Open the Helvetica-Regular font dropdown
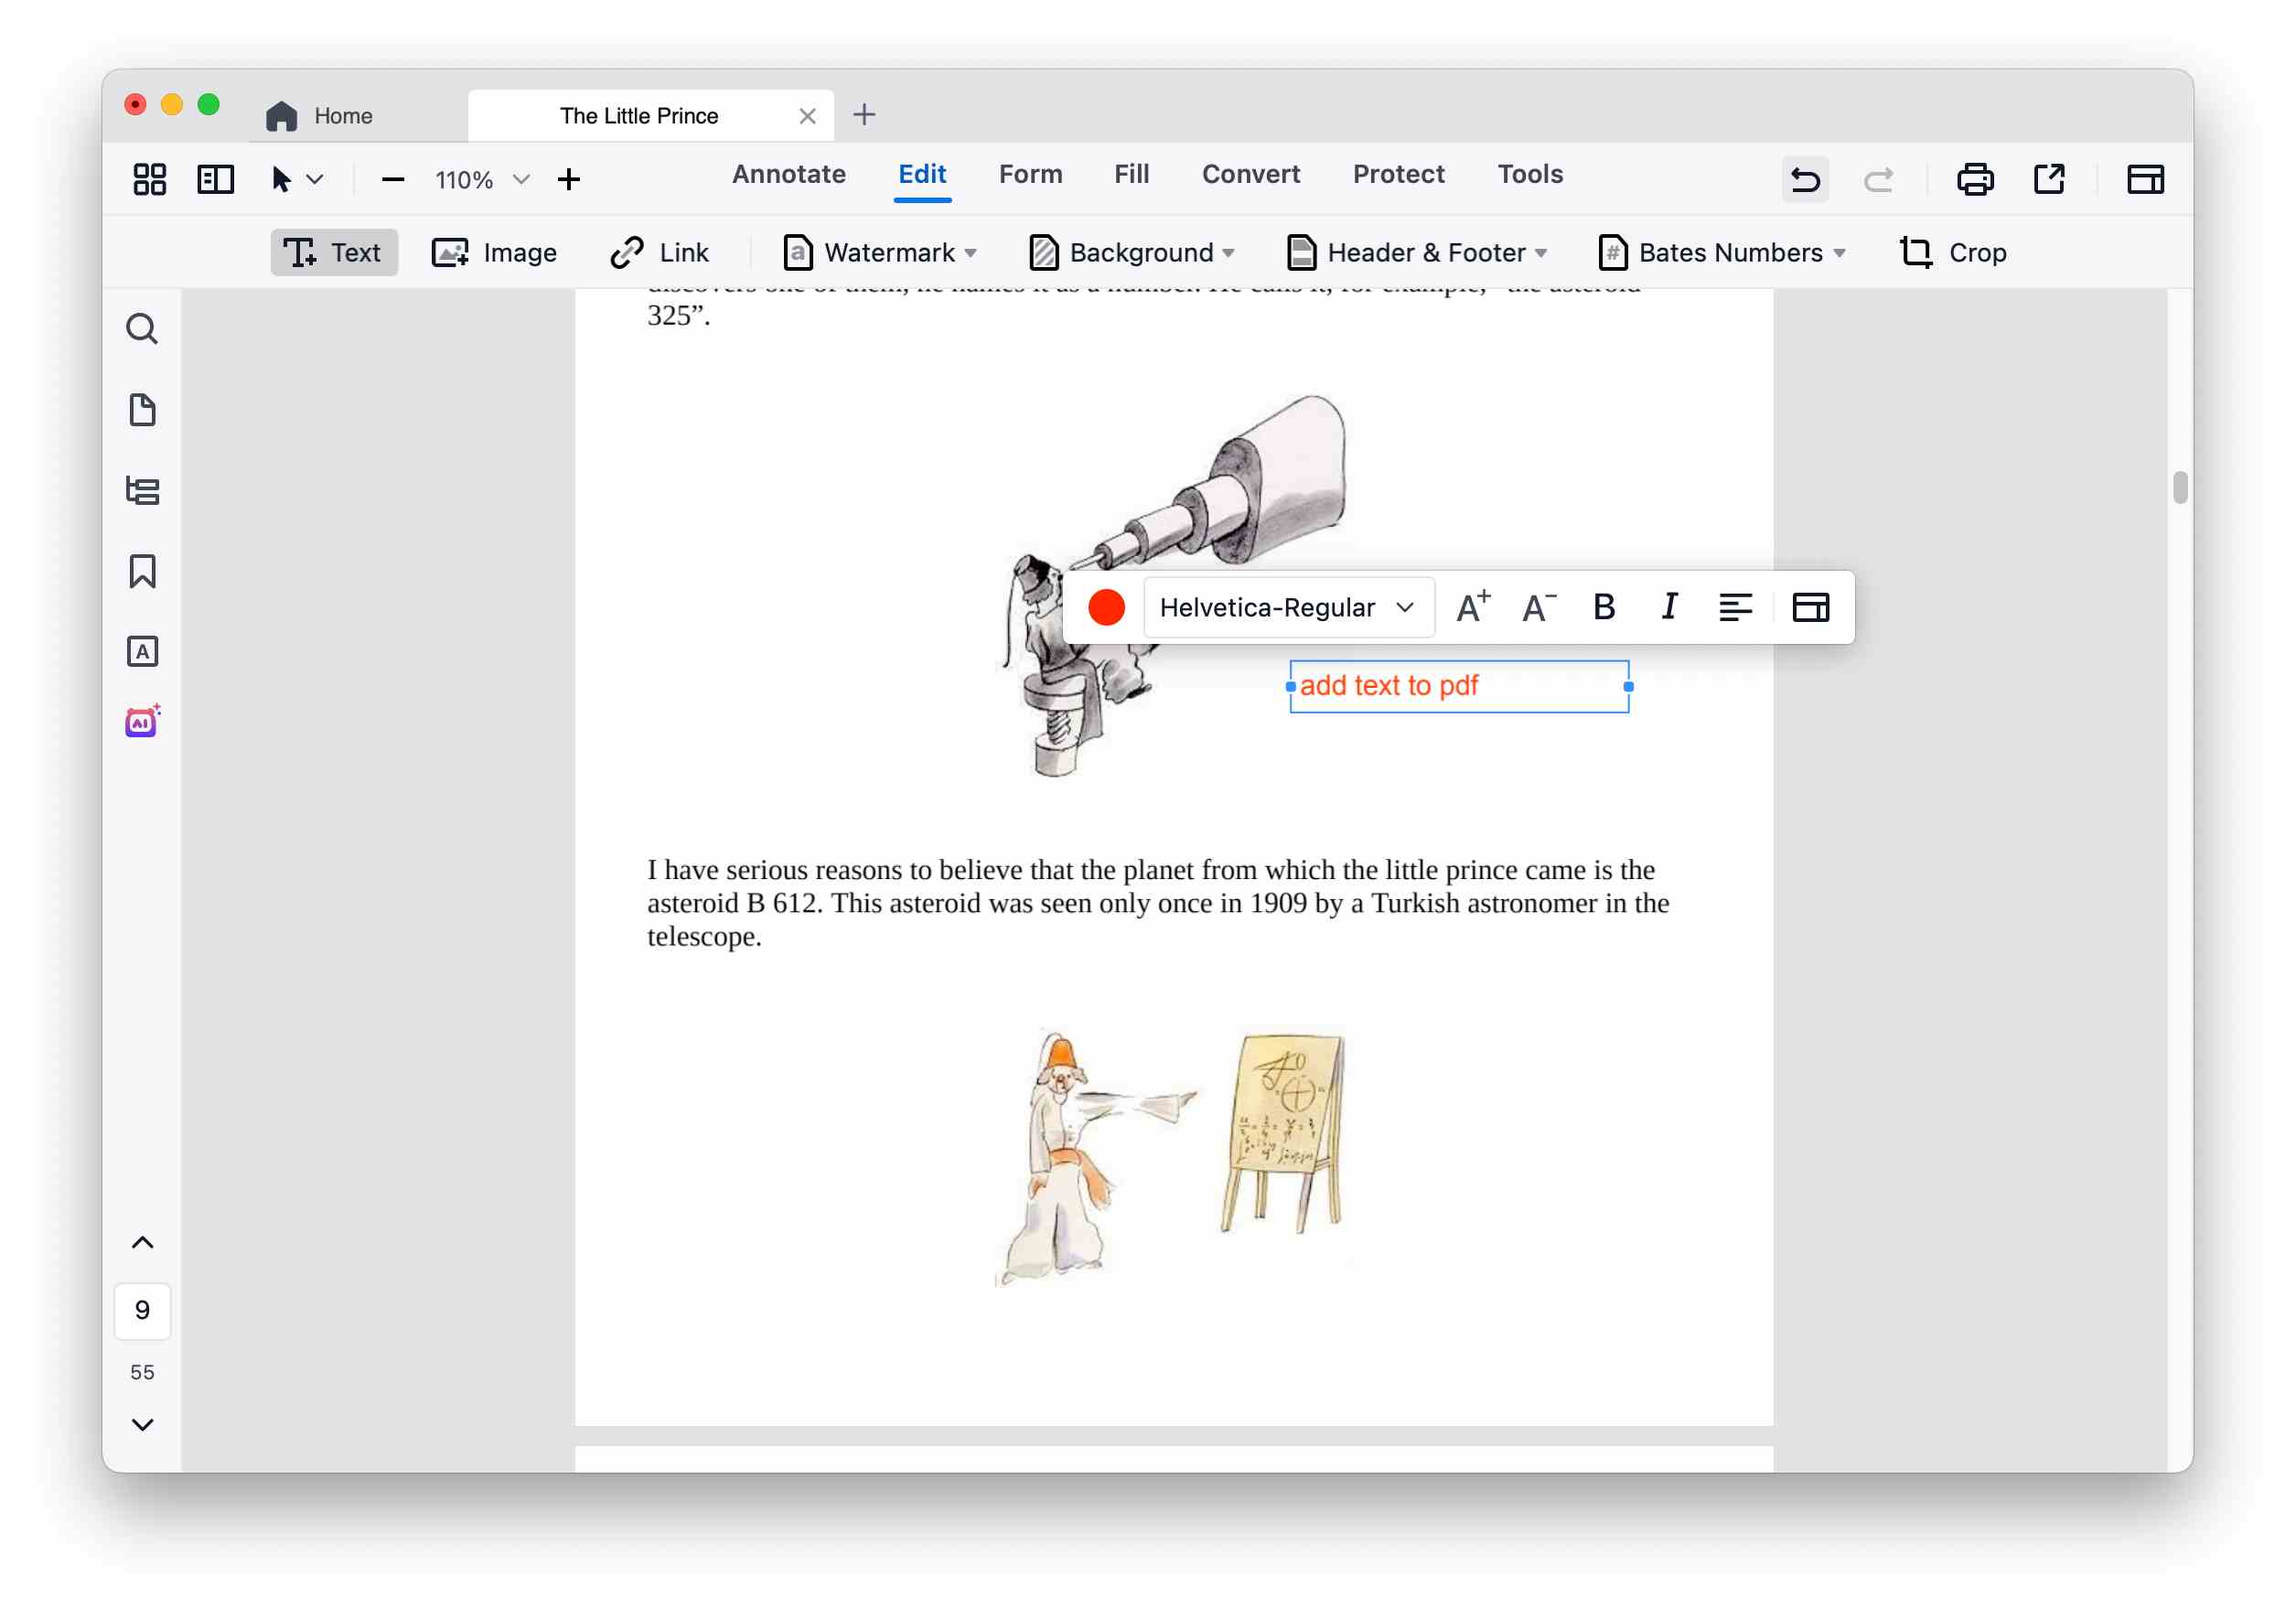 (x=1288, y=607)
